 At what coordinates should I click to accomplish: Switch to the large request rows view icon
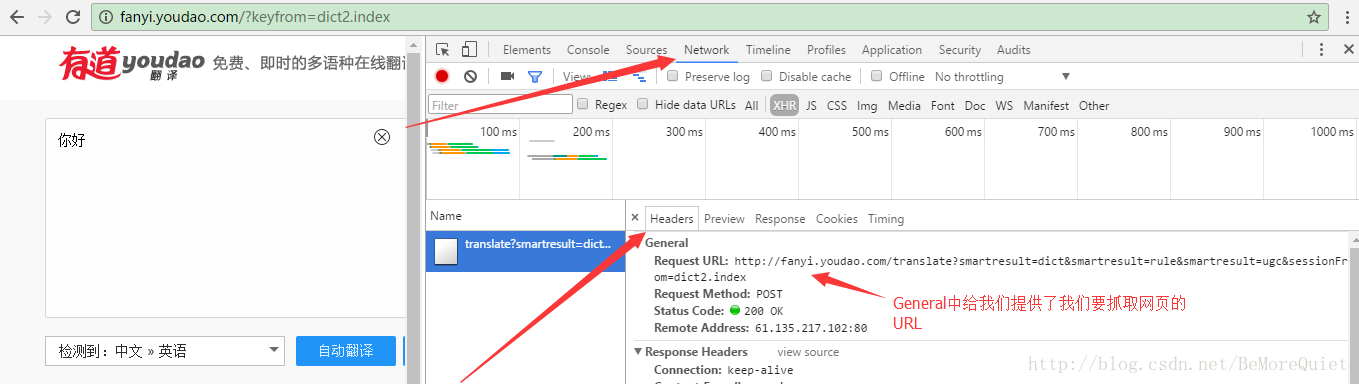[x=610, y=76]
